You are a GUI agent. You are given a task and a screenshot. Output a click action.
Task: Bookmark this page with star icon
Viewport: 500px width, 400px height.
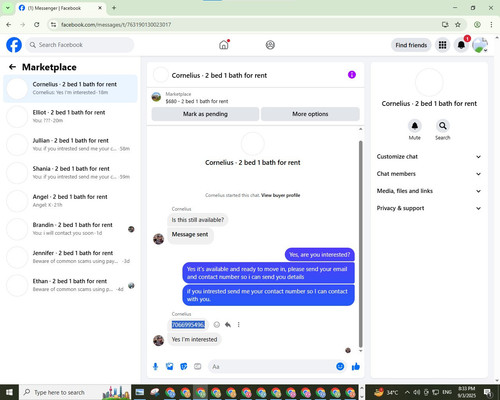(x=458, y=24)
